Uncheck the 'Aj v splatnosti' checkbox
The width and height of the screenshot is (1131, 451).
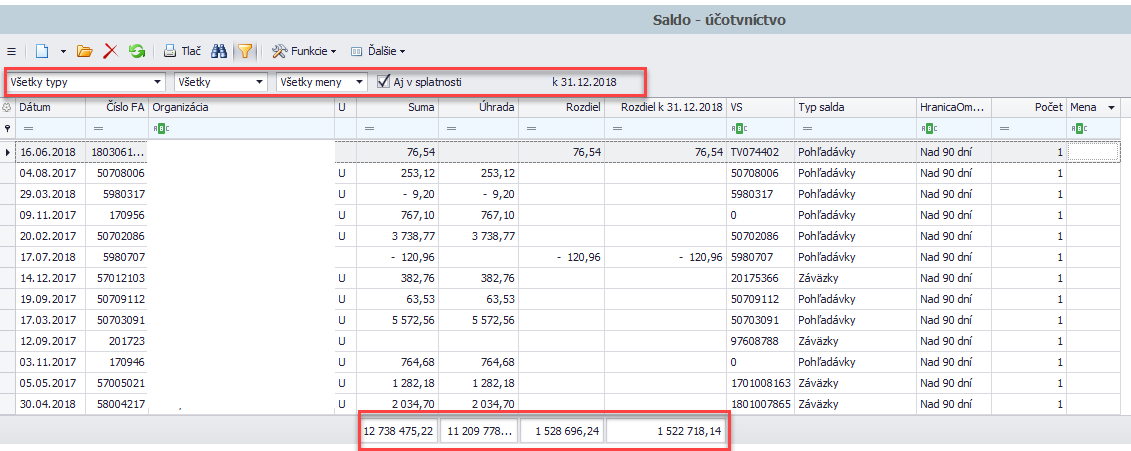click(x=384, y=82)
